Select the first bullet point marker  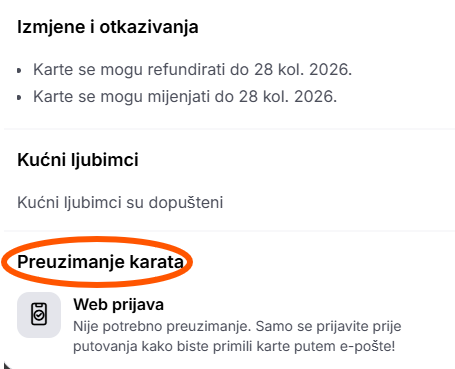[19, 71]
